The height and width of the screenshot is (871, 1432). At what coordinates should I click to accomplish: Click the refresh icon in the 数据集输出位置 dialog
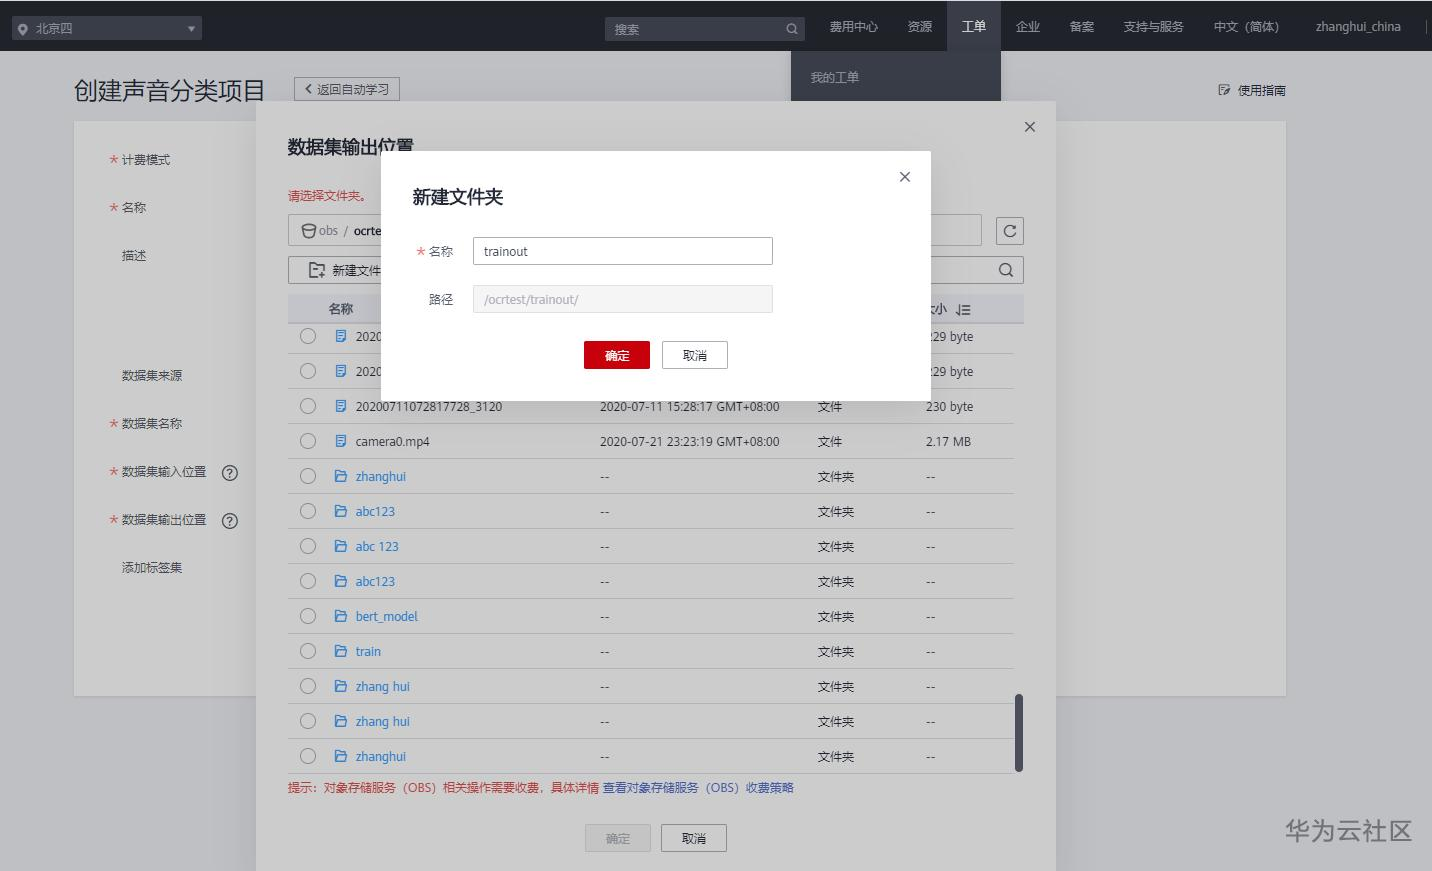click(x=1010, y=231)
